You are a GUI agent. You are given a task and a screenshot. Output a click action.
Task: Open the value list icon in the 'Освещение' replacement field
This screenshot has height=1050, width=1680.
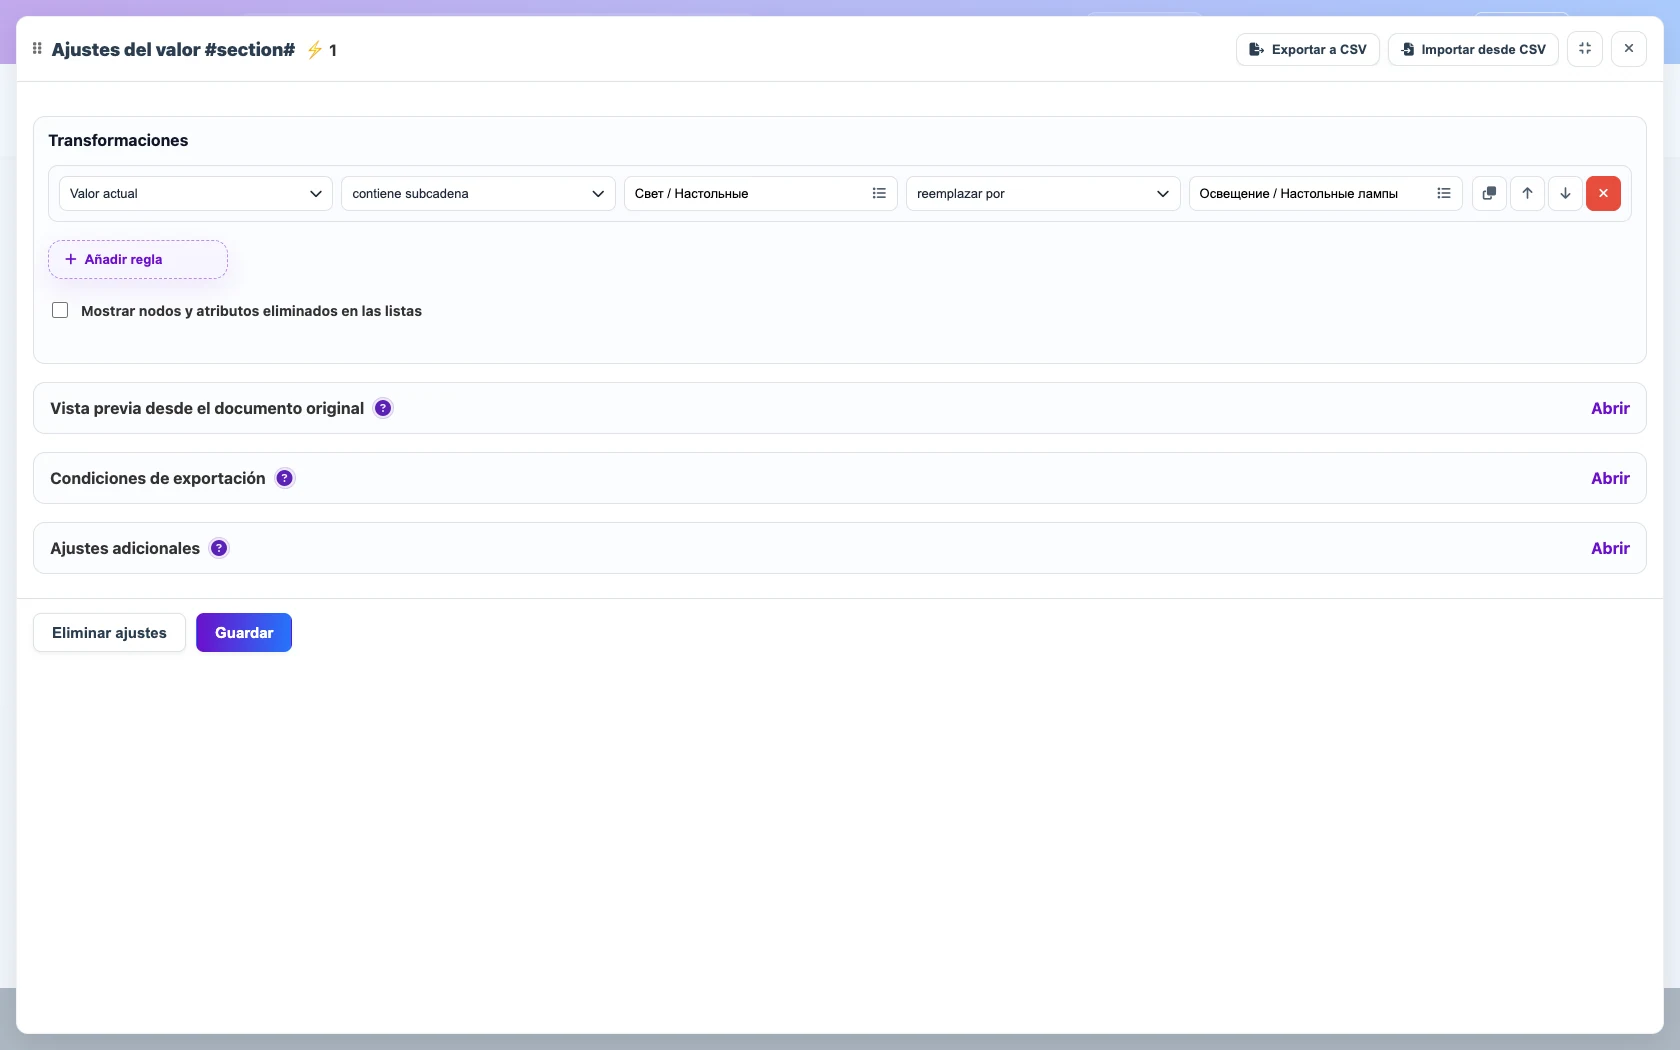(x=1444, y=194)
